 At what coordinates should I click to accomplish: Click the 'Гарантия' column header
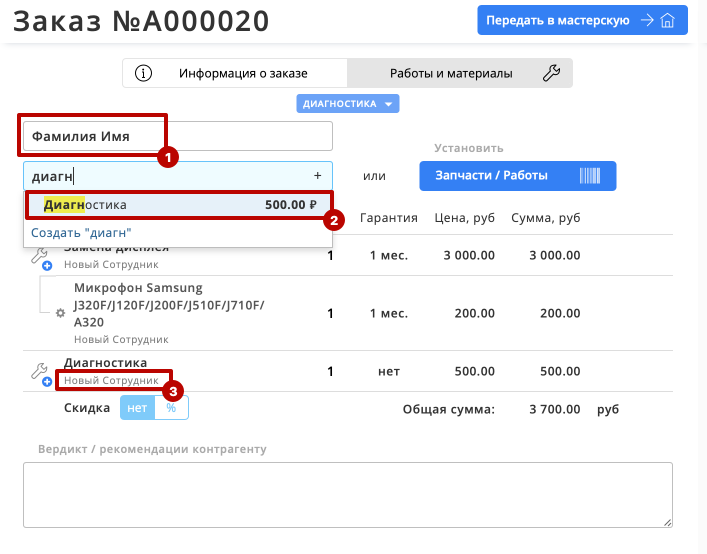(389, 218)
